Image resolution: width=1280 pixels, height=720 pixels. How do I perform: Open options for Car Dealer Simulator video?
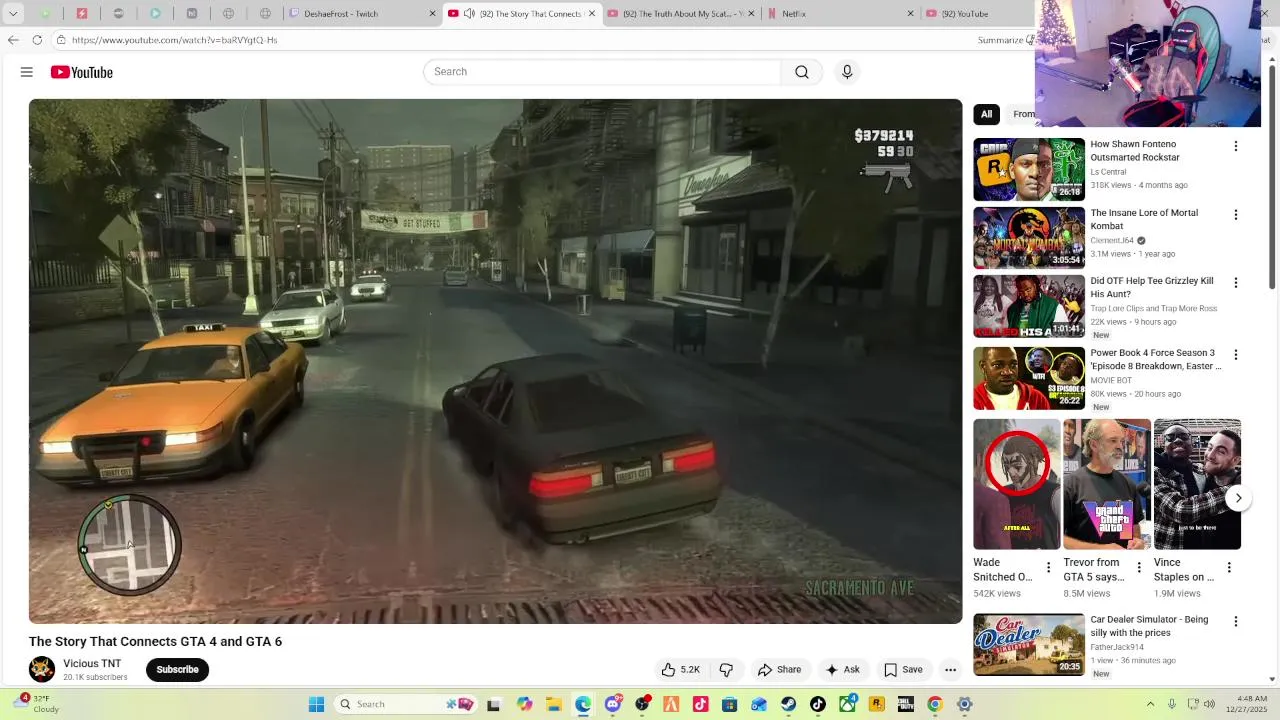click(1235, 622)
